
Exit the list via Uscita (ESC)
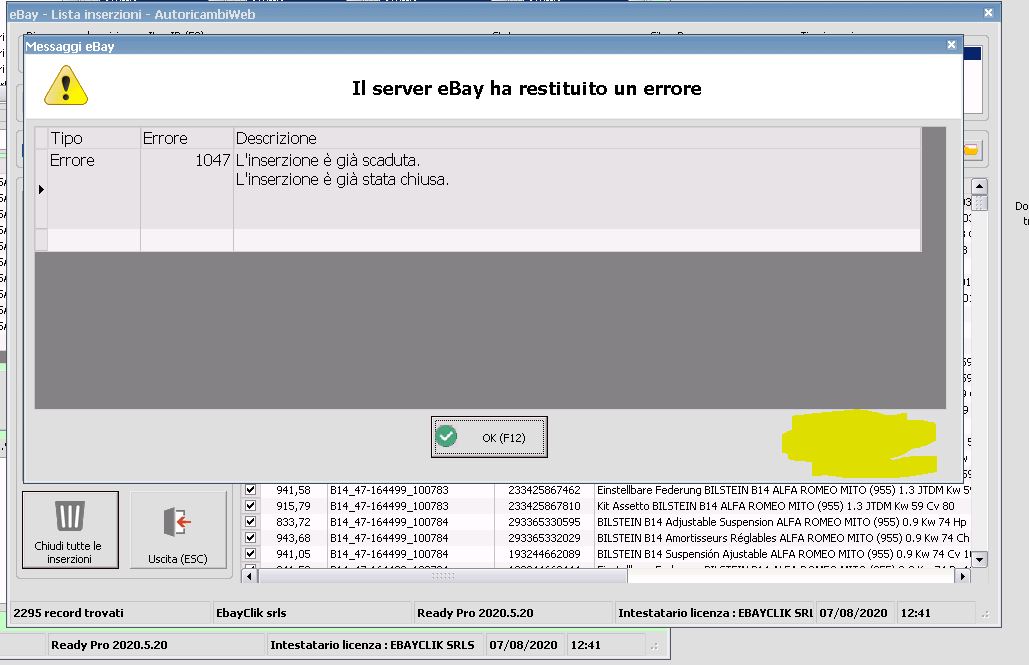(178, 529)
